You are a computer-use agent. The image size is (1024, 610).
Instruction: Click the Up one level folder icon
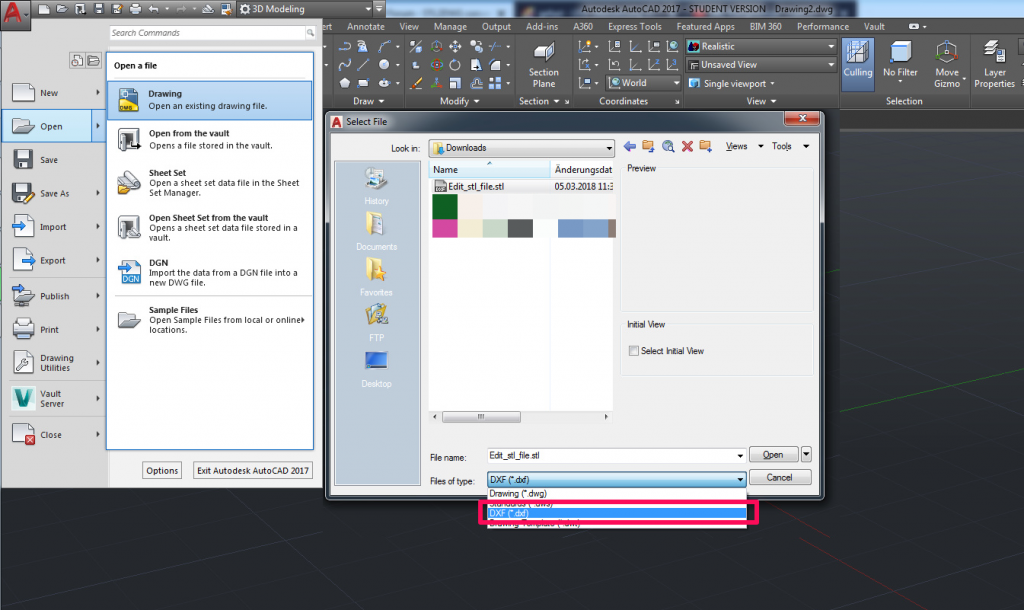(x=648, y=146)
